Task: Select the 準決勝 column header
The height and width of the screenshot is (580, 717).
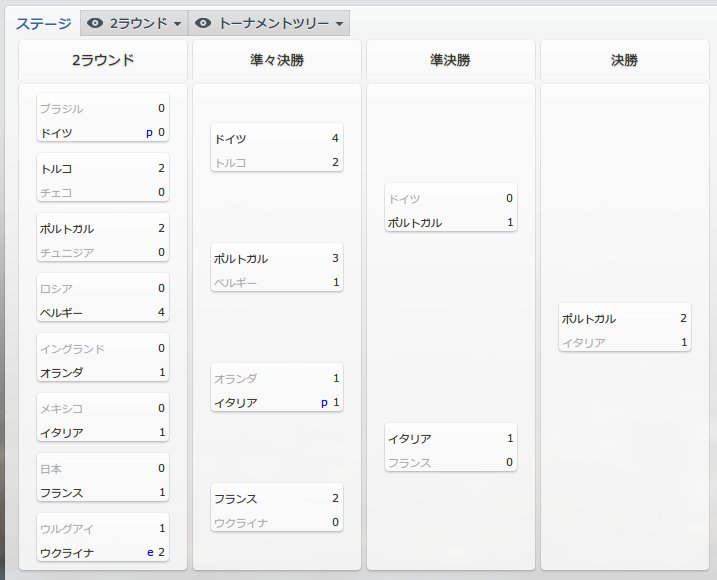Action: (451, 60)
